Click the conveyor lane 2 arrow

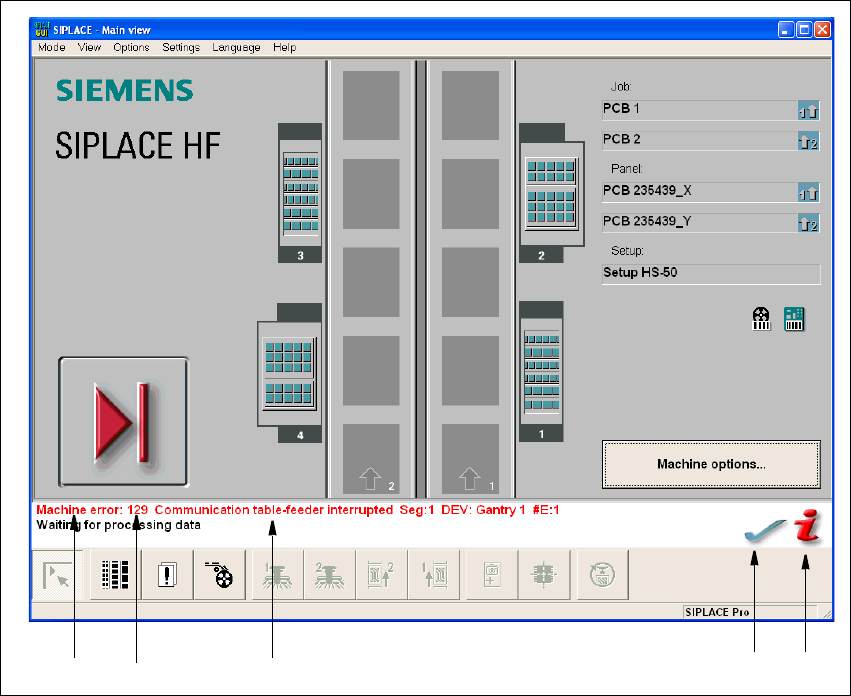[x=371, y=478]
